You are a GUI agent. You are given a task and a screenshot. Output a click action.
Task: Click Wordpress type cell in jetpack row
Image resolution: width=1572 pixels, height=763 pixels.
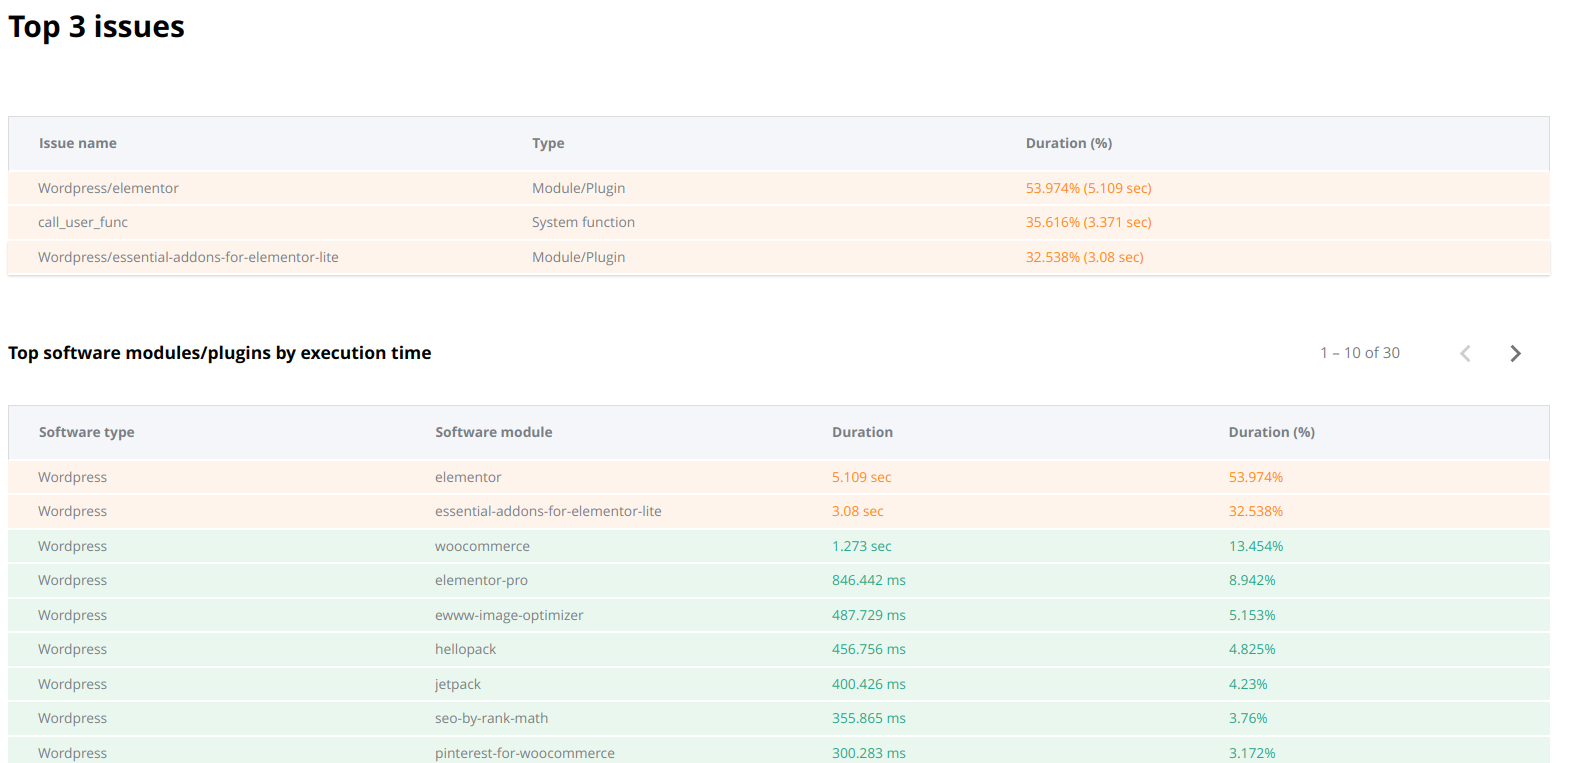point(72,684)
